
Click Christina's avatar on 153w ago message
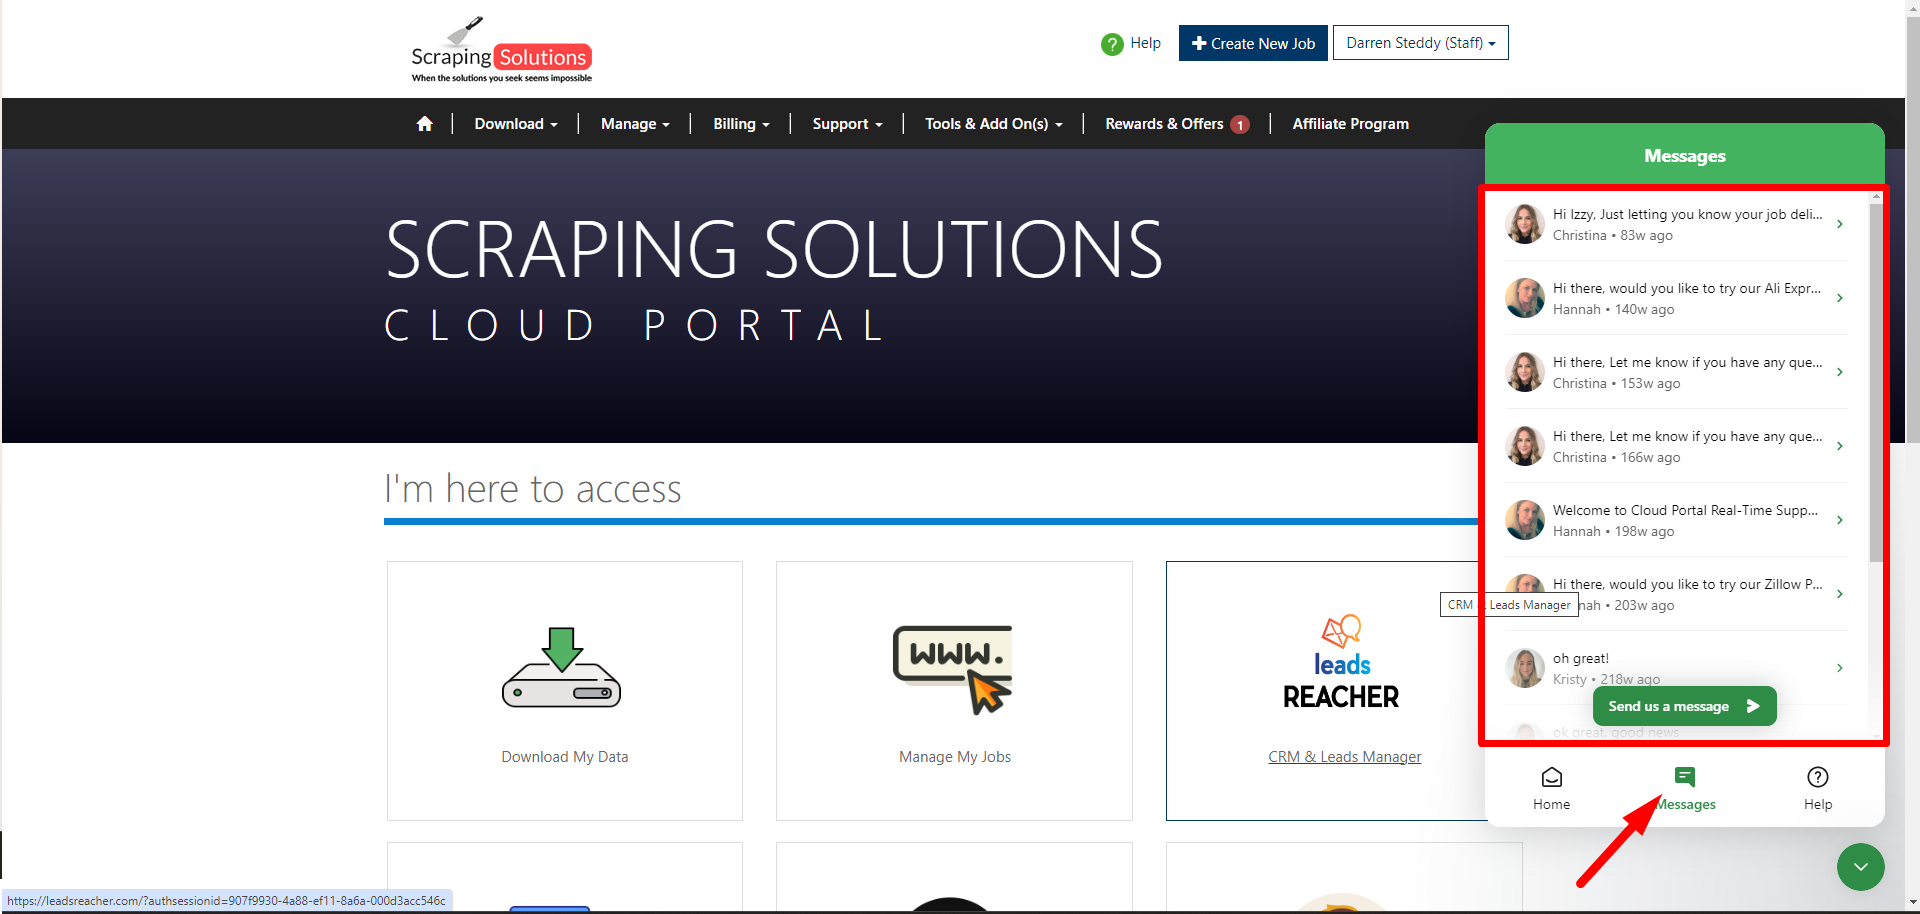coord(1525,372)
